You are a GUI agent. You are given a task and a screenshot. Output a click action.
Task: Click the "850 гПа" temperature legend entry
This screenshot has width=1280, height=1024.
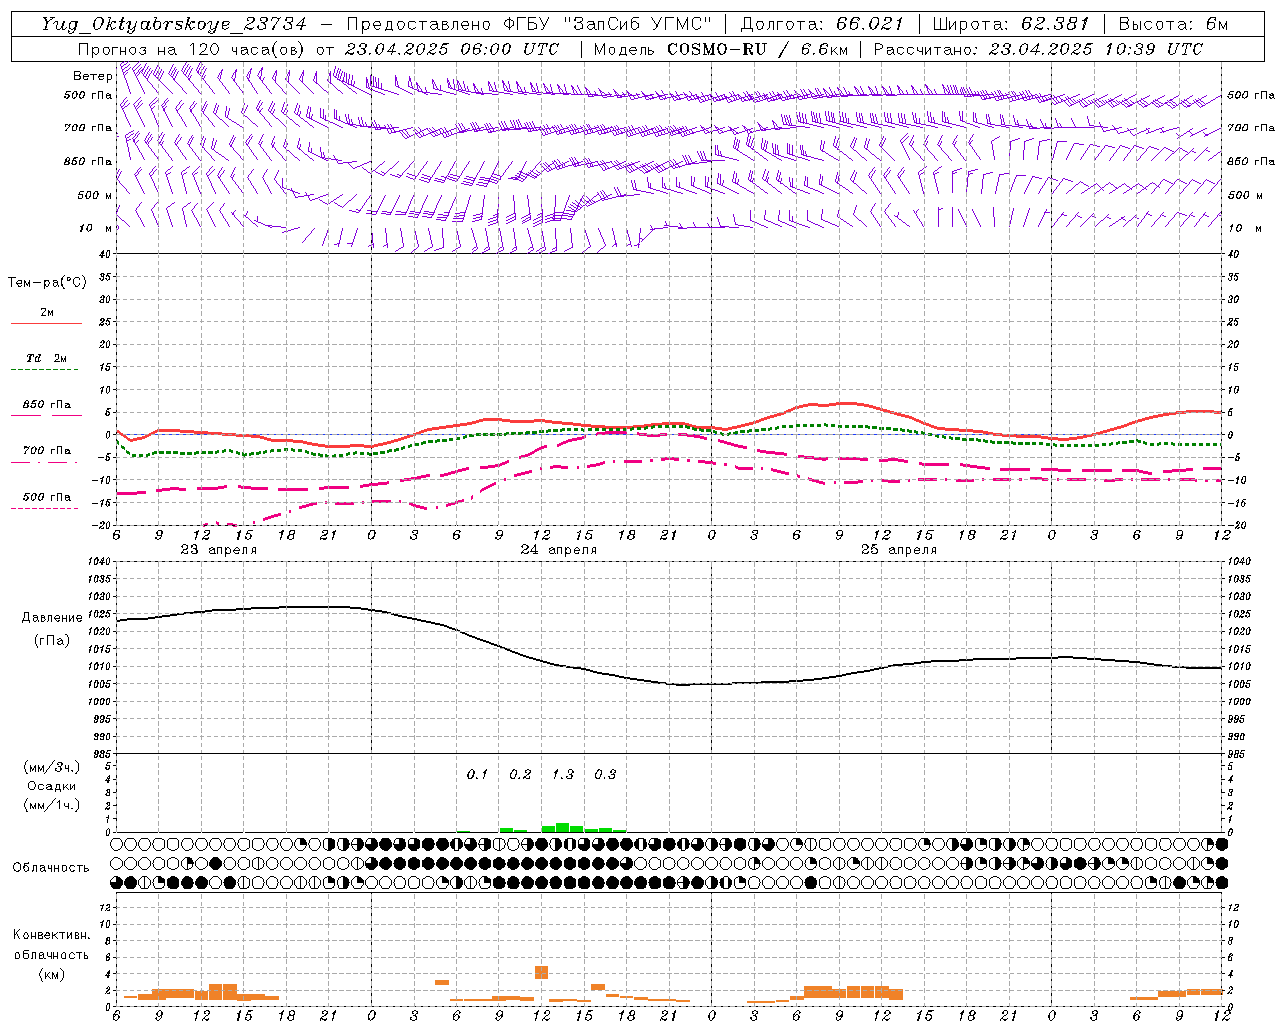tap(46, 405)
